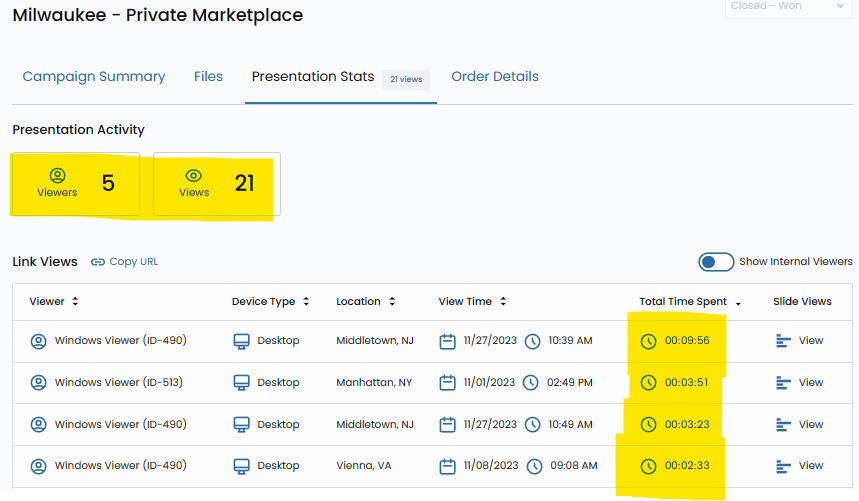This screenshot has width=859, height=501.
Task: Open the Order Details tab
Action: click(495, 77)
